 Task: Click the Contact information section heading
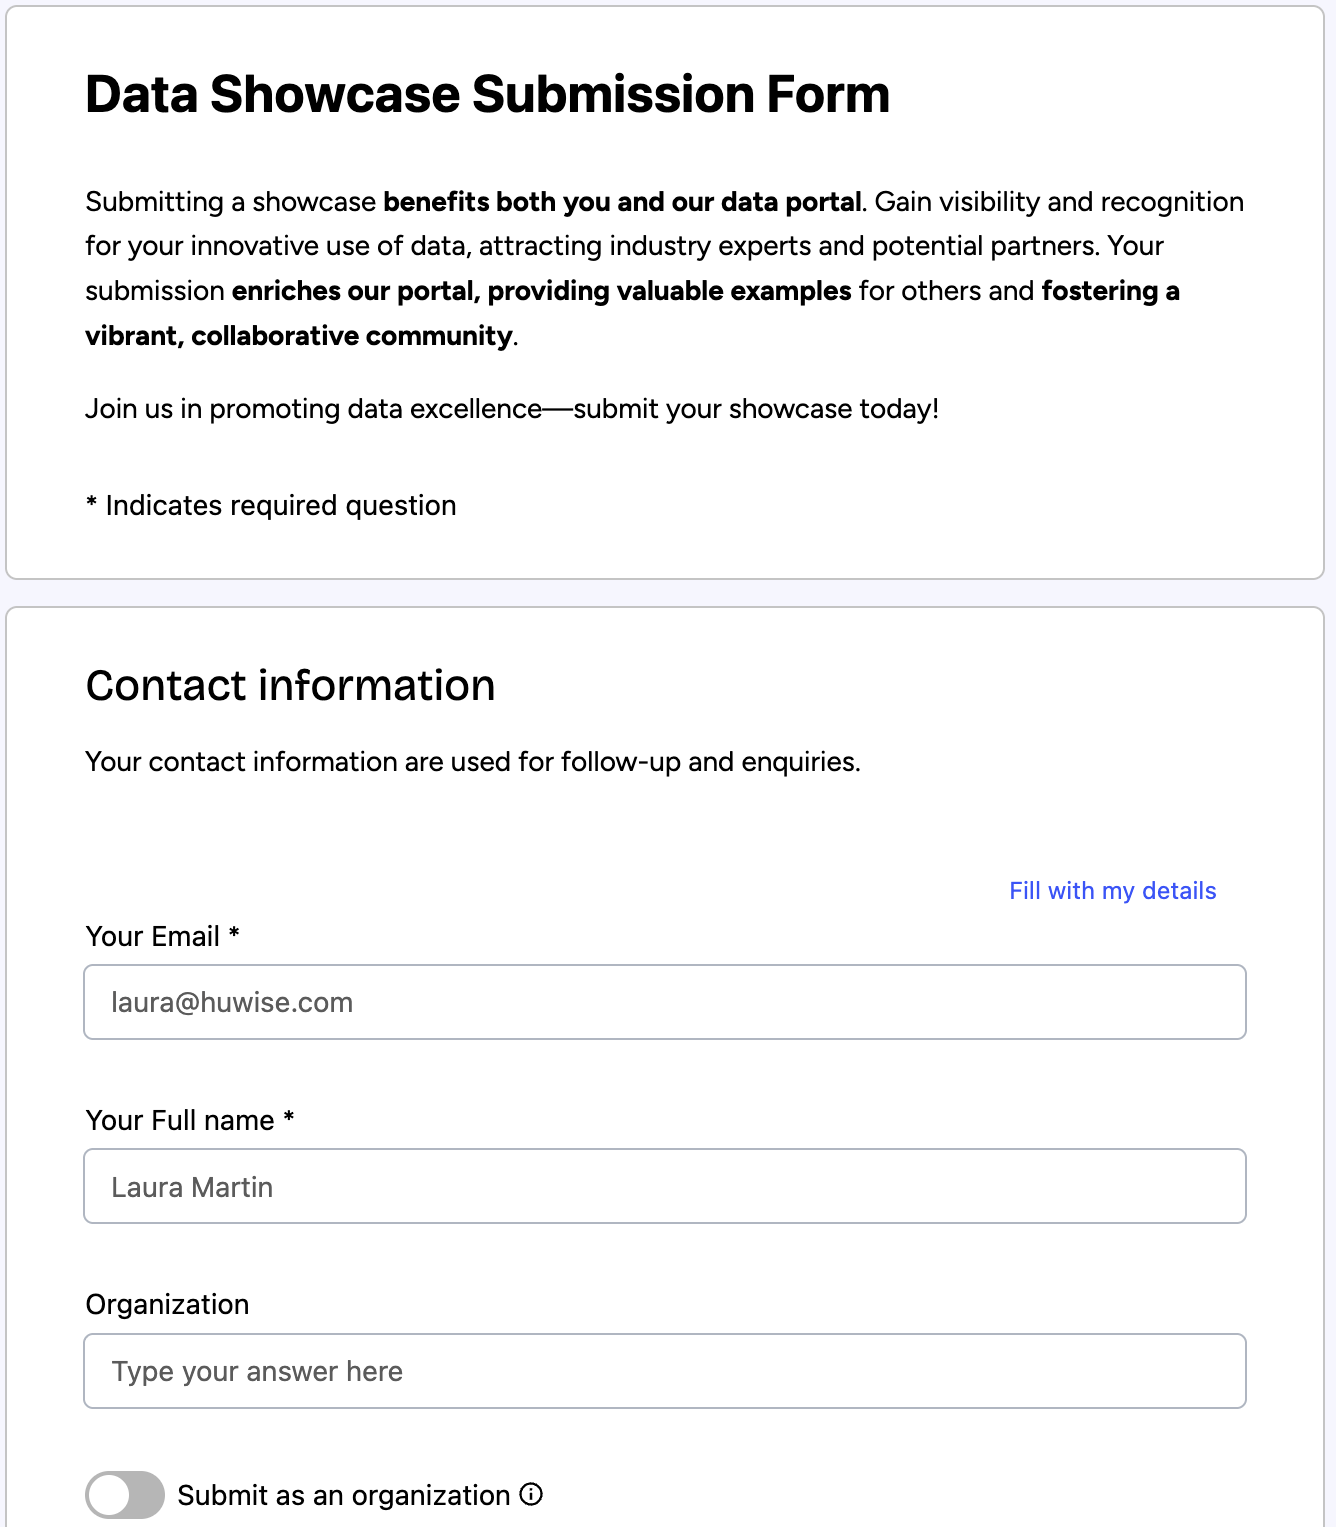pyautogui.click(x=290, y=686)
